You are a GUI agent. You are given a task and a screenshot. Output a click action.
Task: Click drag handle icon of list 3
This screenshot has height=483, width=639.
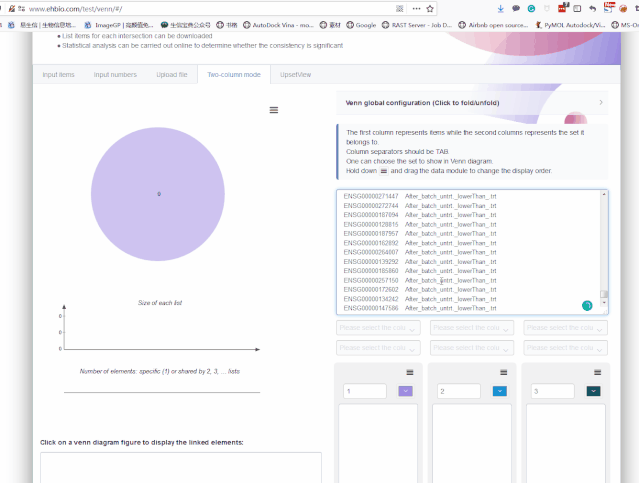point(597,372)
